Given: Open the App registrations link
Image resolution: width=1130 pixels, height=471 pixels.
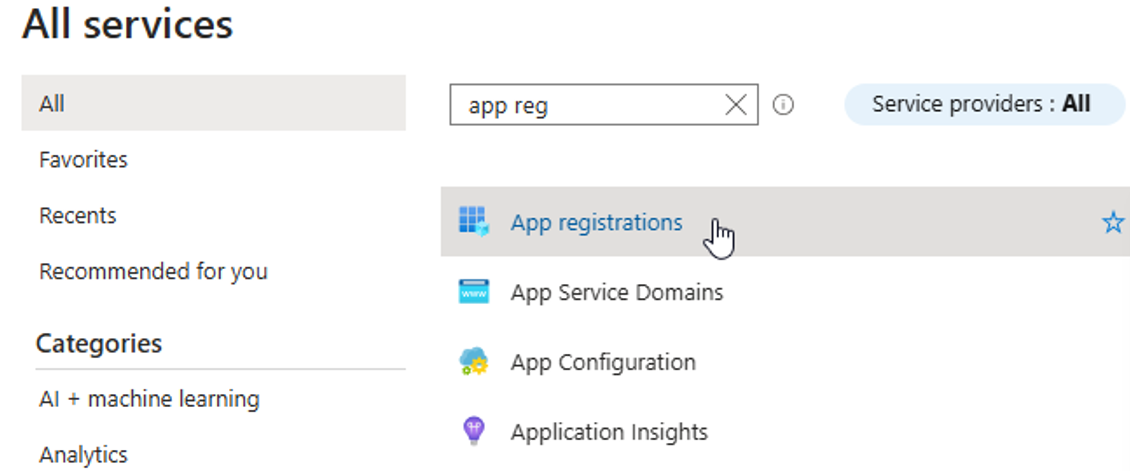Looking at the screenshot, I should click(x=596, y=223).
